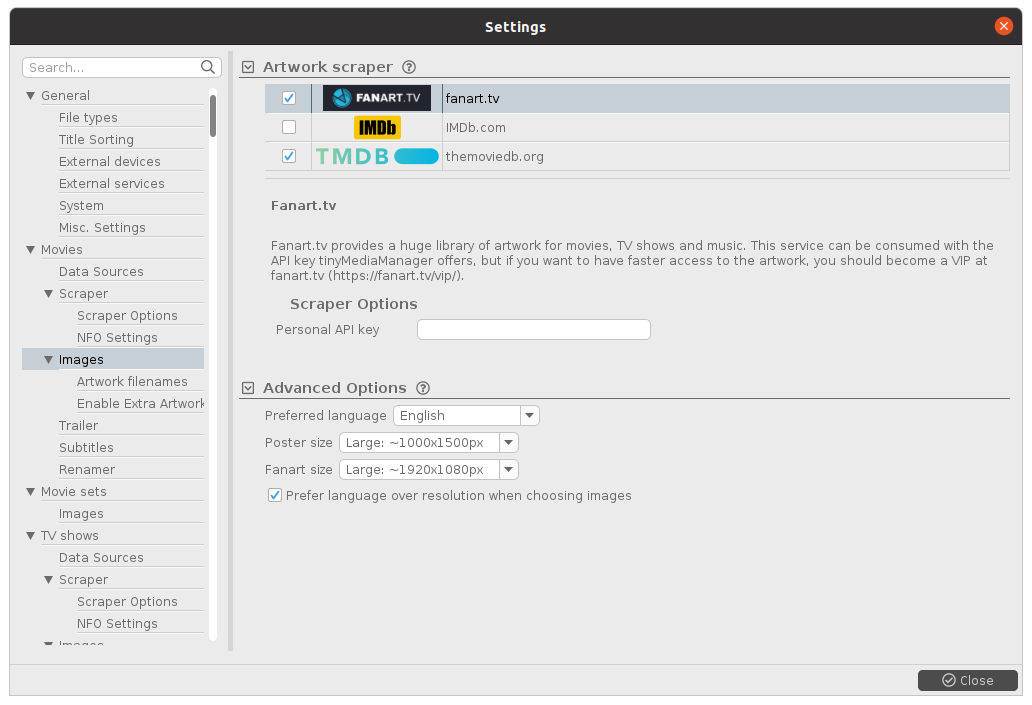
Task: Disable the fanart.tv scraper checkbox
Action: [x=289, y=98]
